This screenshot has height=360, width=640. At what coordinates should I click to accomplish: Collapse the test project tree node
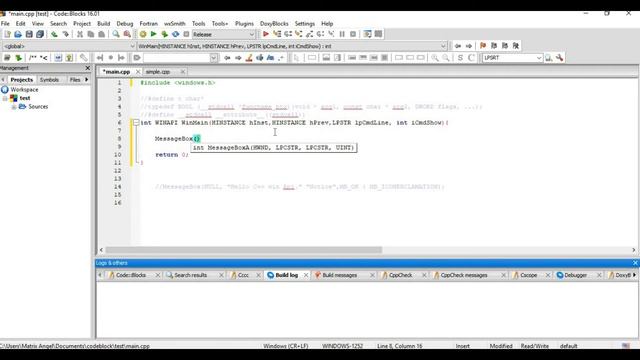pos(5,98)
